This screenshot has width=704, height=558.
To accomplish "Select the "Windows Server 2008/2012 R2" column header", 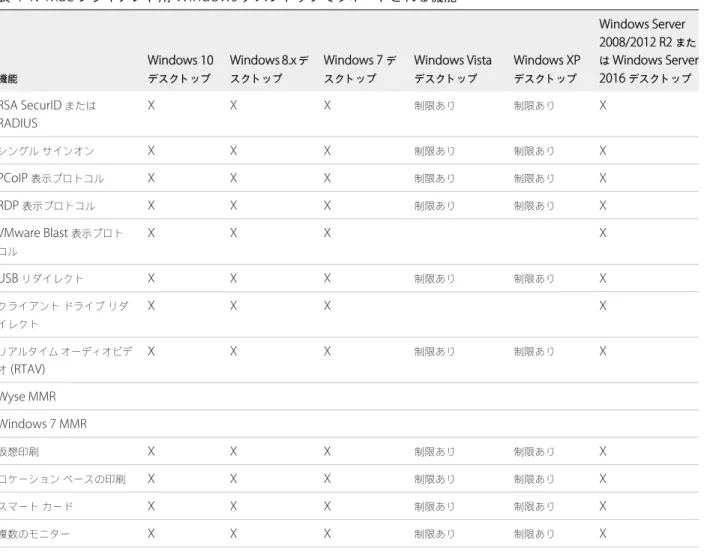I will click(648, 51).
